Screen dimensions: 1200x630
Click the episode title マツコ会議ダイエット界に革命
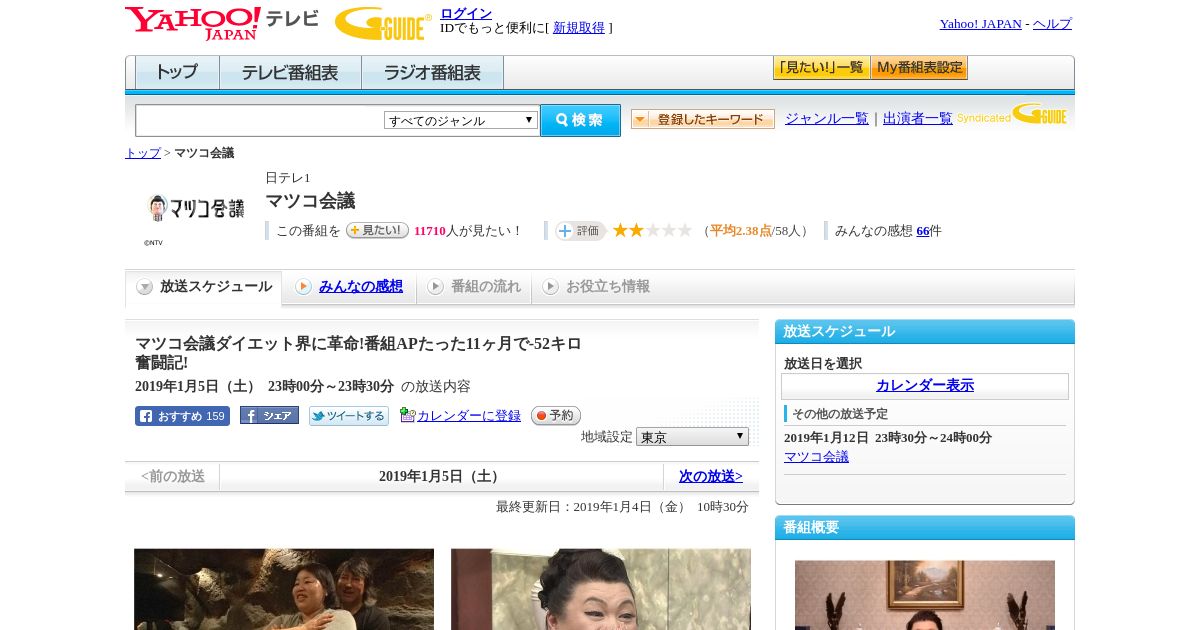point(358,353)
